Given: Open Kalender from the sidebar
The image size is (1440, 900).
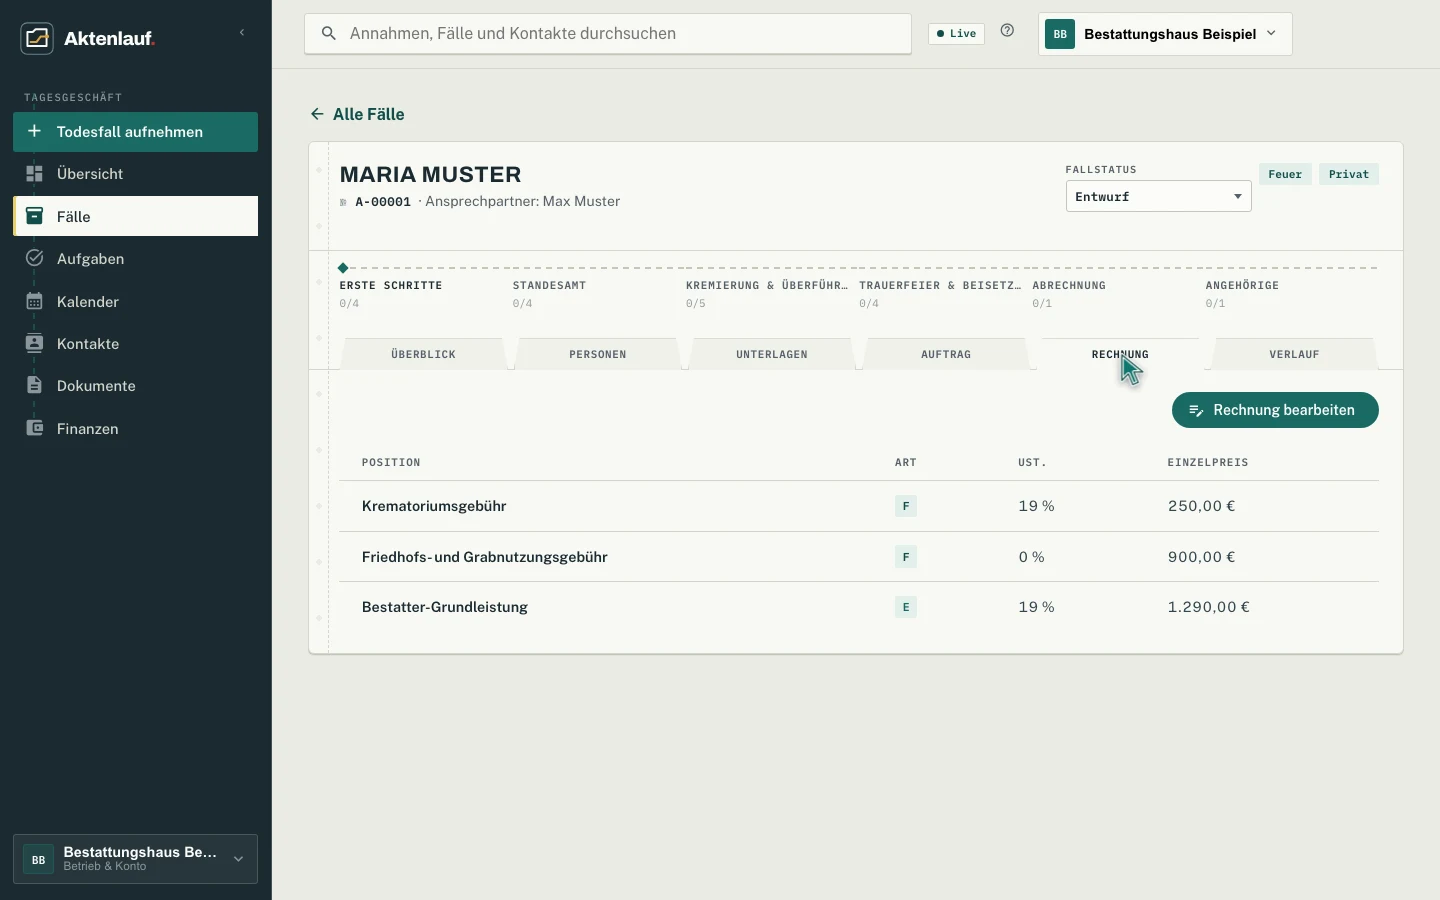Looking at the screenshot, I should click(x=135, y=301).
